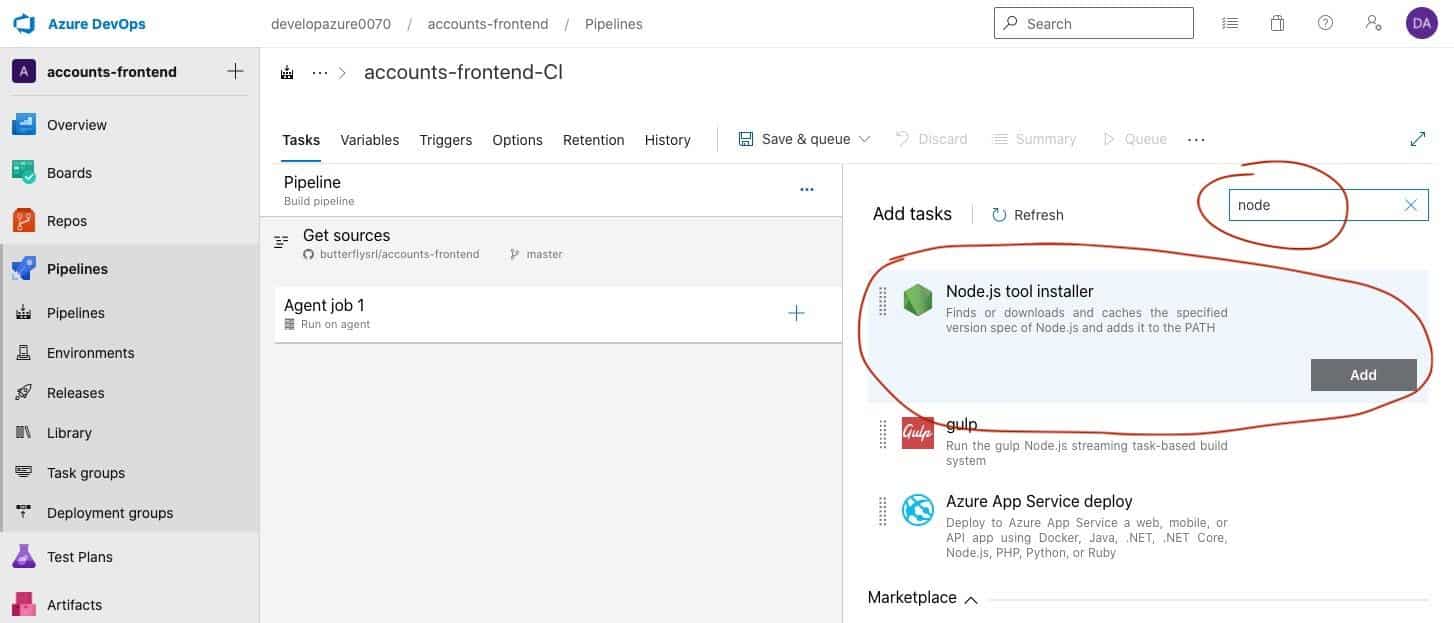
Task: Click the Releases rocket icon
Action: point(24,393)
